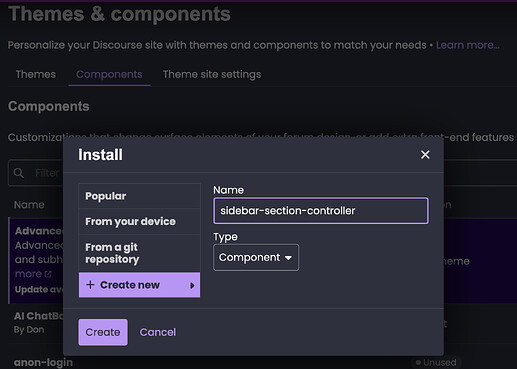Close the Install dialog with X icon
517x369 pixels.
pos(425,155)
